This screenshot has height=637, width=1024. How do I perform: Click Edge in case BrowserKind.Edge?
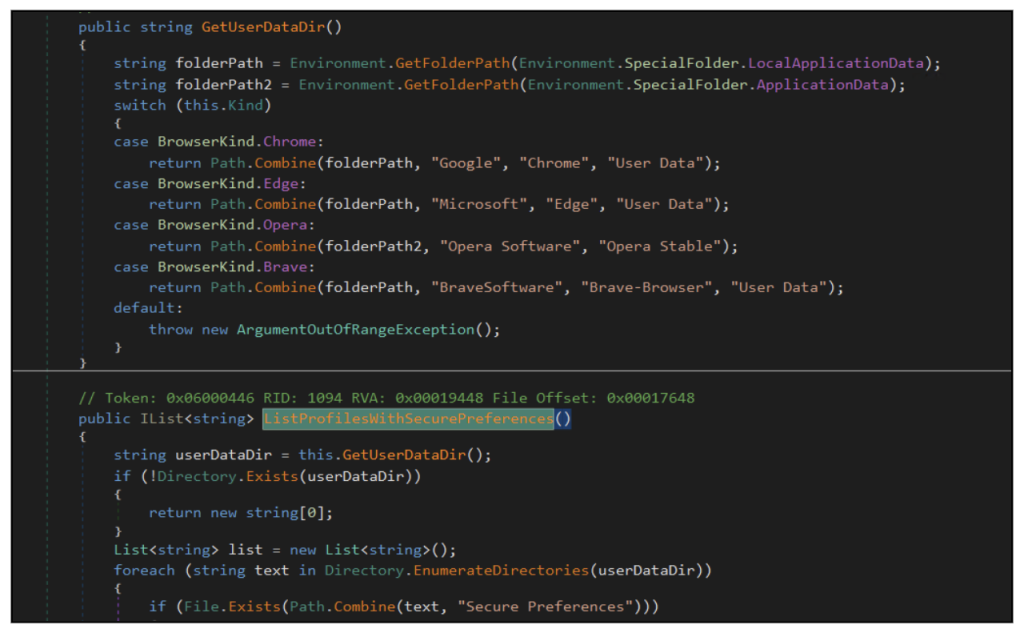(281, 184)
